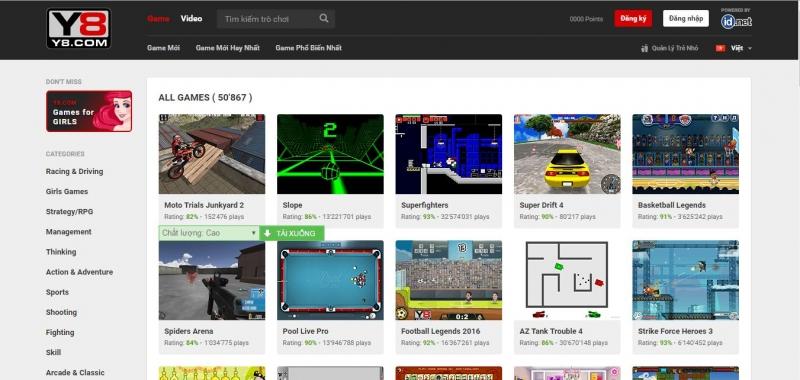The width and height of the screenshot is (800, 380).
Task: Click the green Tải Xuống download button
Action: [292, 233]
